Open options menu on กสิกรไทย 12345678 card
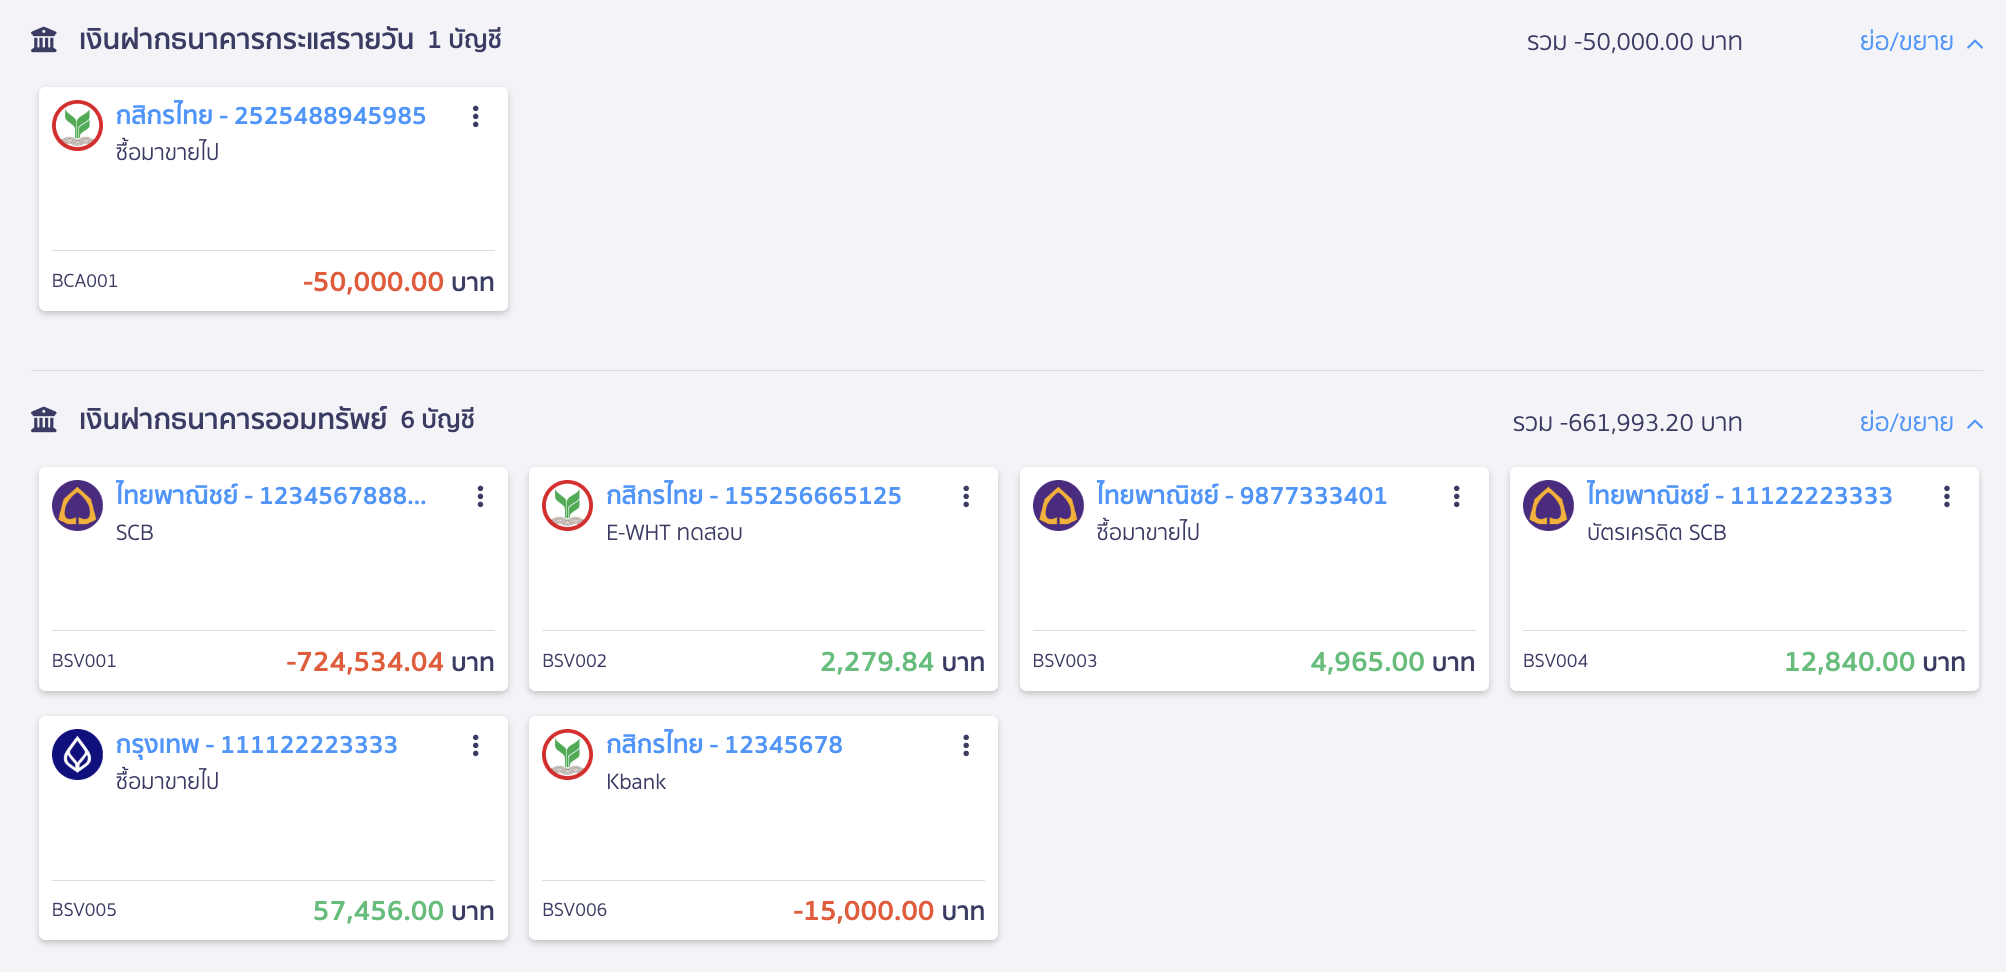2006x972 pixels. (966, 746)
